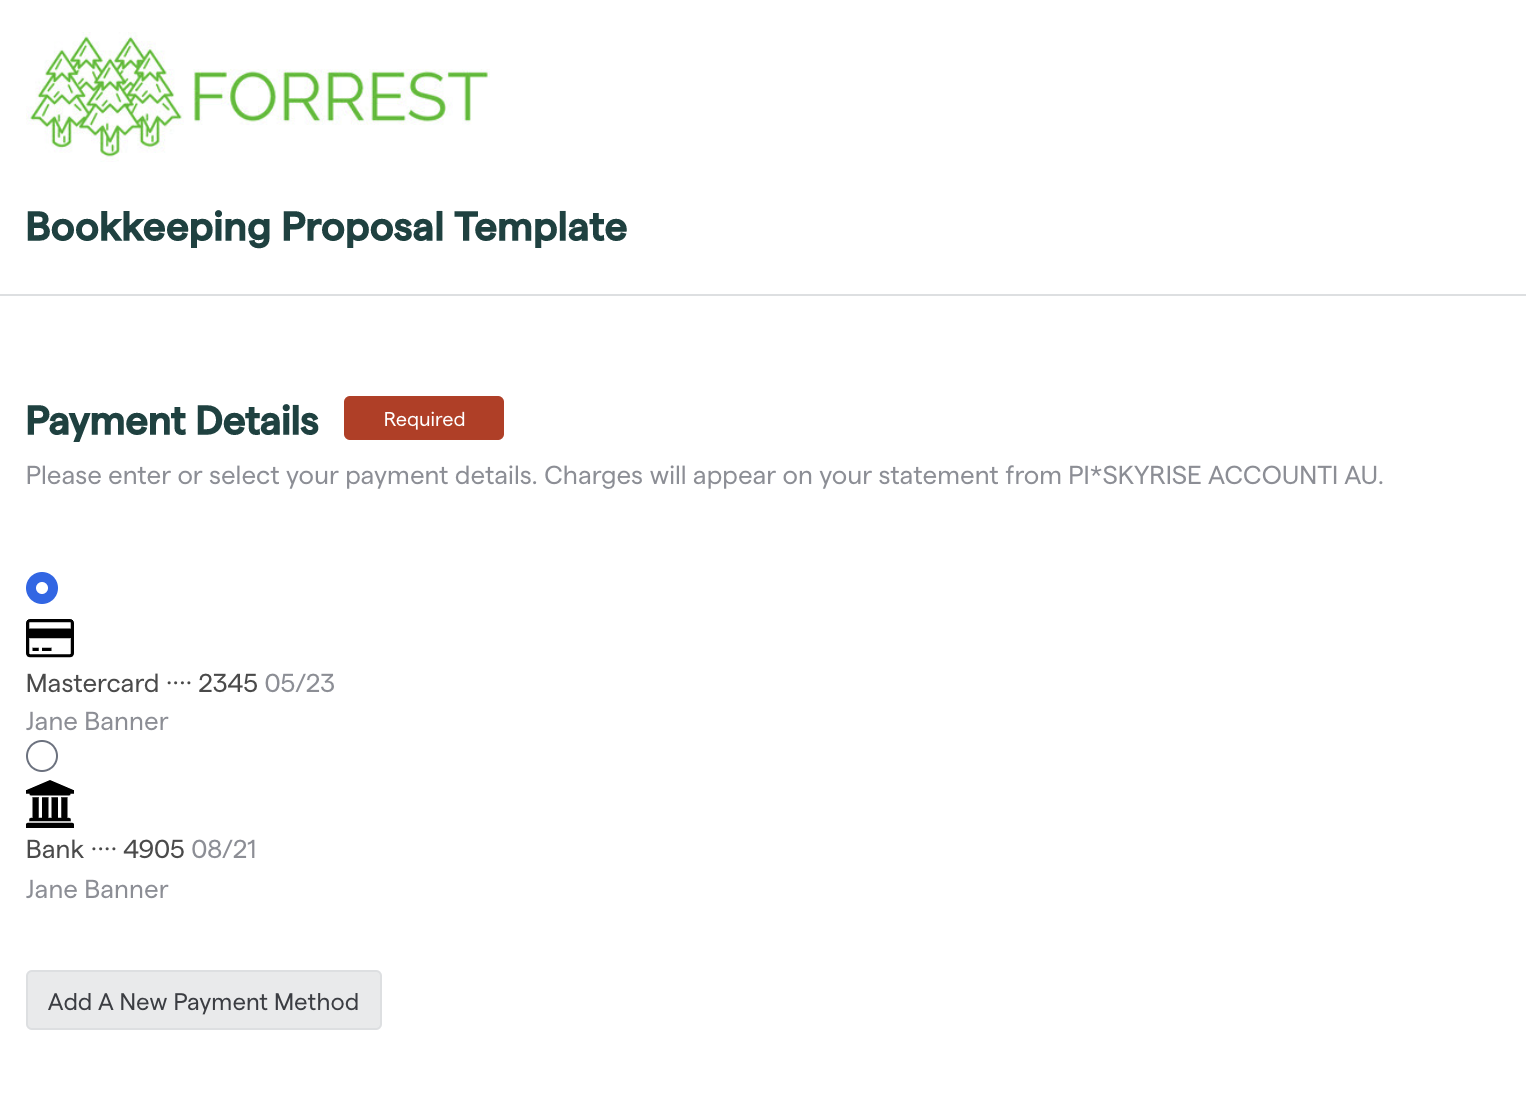
Task: Click the masked dots before 4905
Action: pyautogui.click(x=104, y=849)
